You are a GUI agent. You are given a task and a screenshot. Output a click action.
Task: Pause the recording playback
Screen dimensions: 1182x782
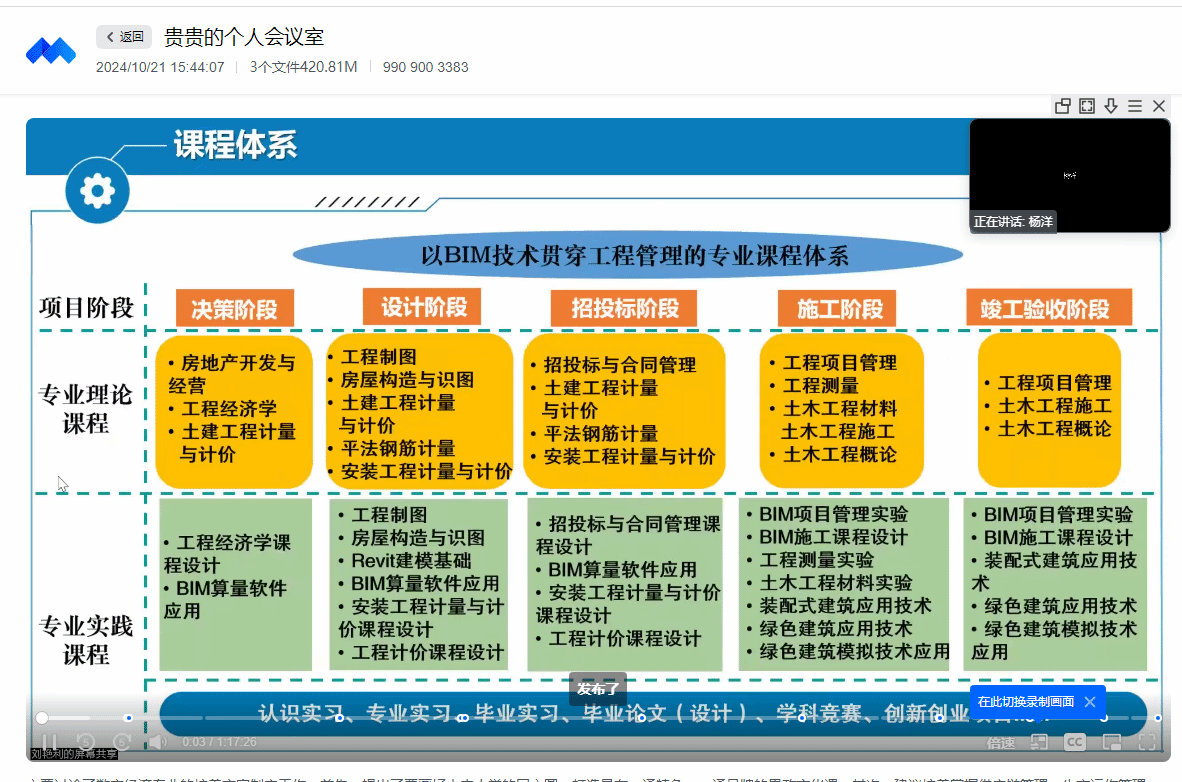(49, 742)
